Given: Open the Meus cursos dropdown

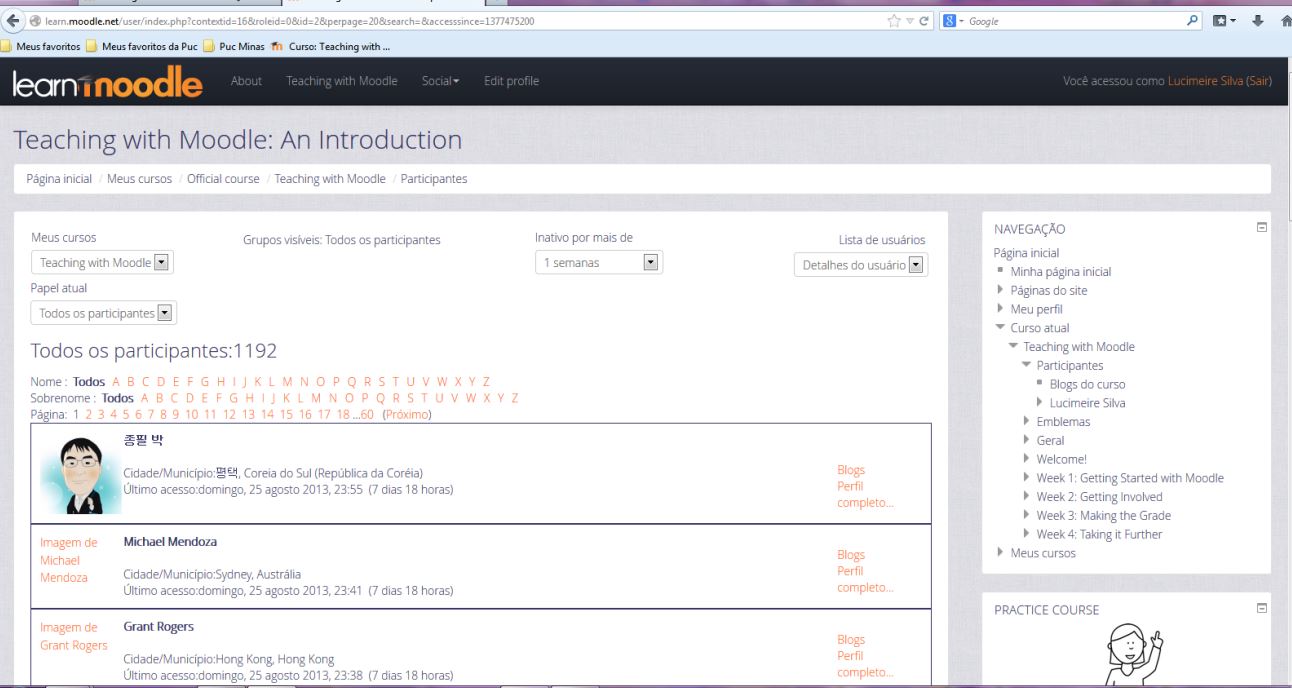Looking at the screenshot, I should 102,263.
